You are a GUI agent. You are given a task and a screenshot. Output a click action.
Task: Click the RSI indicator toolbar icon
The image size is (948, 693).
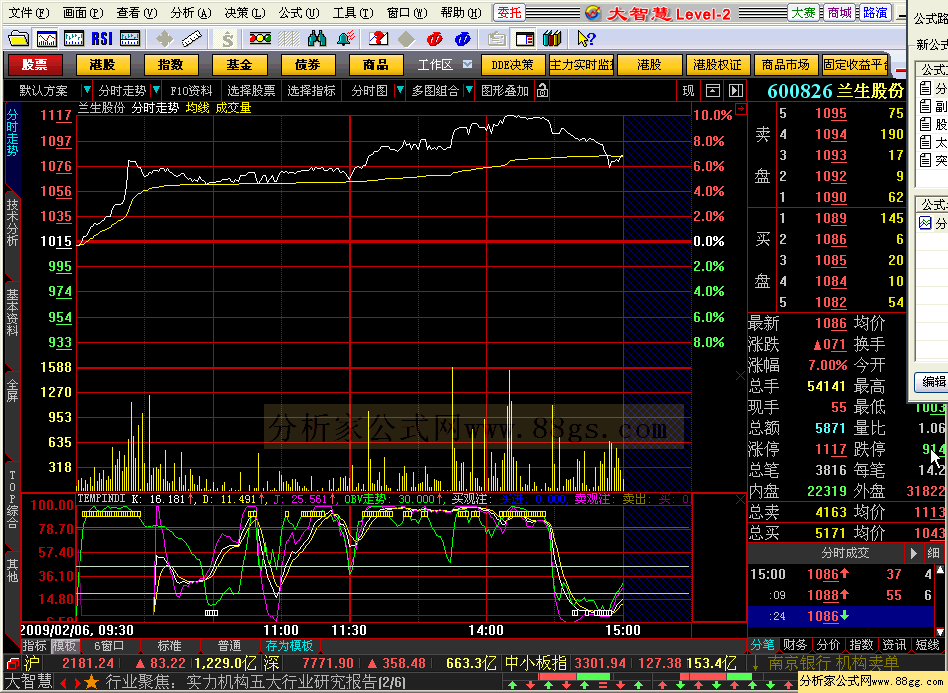(102, 39)
